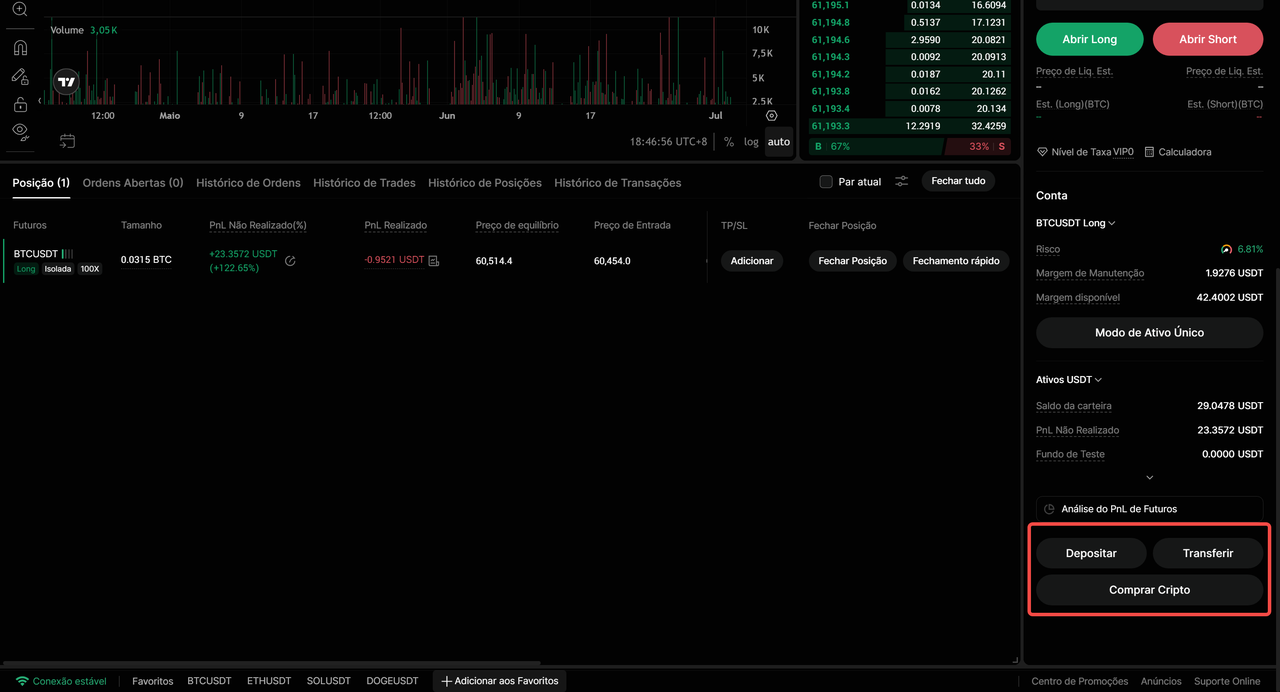Expand Ativos USDT dropdown
The image size is (1280, 692).
tap(1069, 380)
